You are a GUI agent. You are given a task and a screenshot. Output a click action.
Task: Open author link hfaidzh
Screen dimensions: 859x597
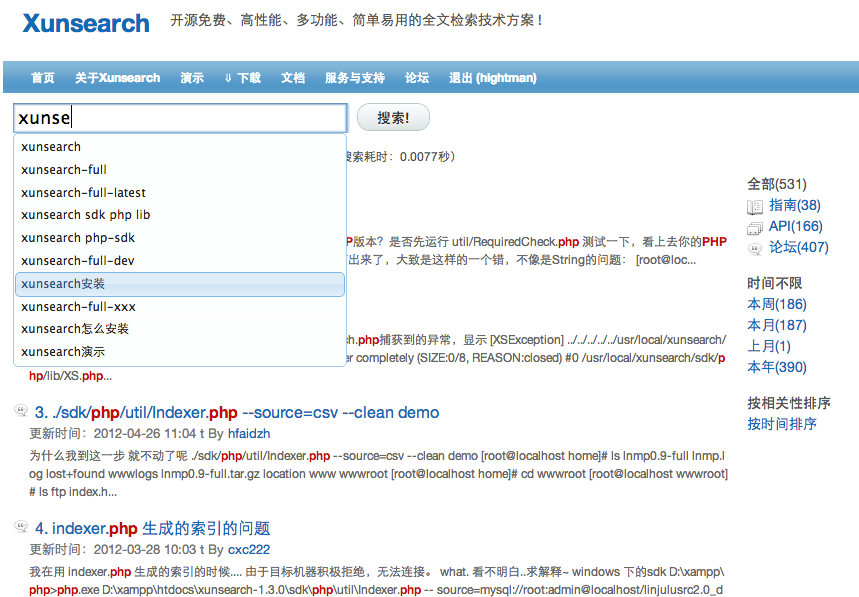click(249, 434)
